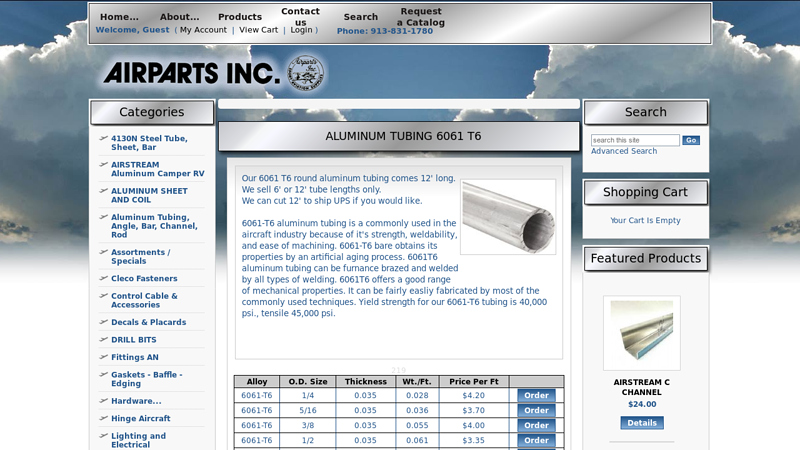Click the Price Per Ft column header
Image resolution: width=800 pixels, height=450 pixels.
click(473, 382)
